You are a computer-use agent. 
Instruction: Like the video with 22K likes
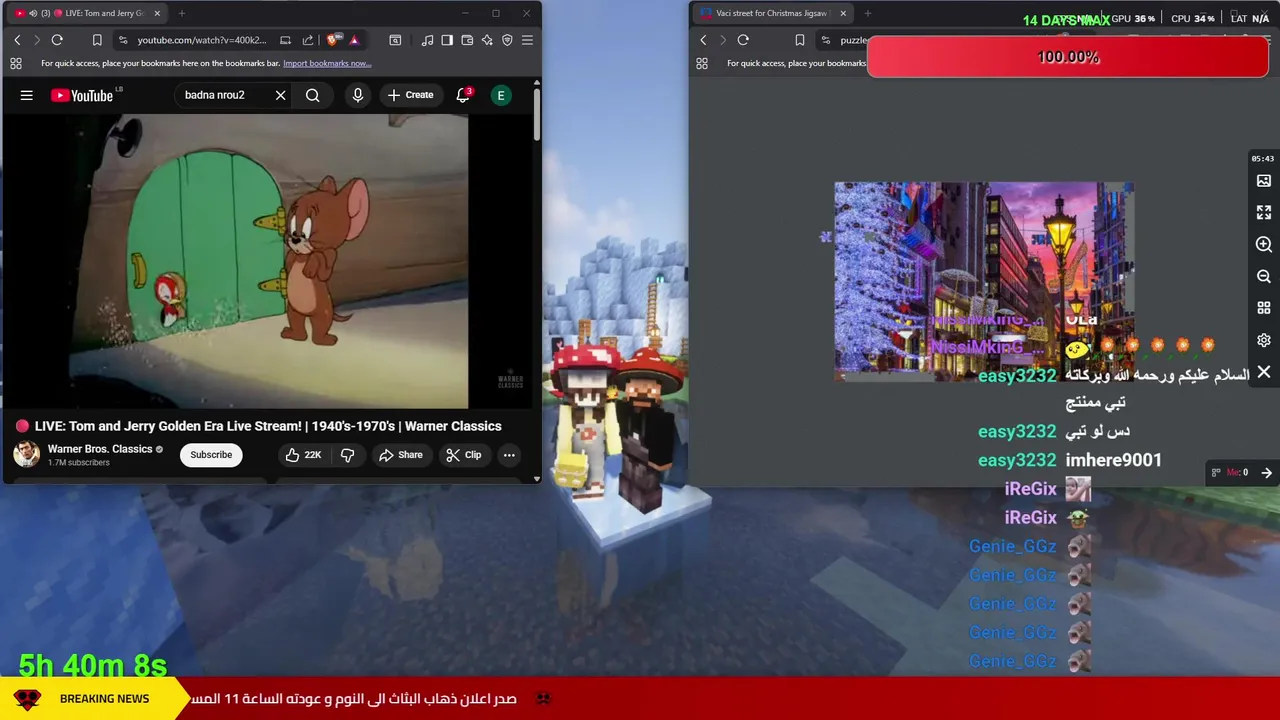(303, 455)
